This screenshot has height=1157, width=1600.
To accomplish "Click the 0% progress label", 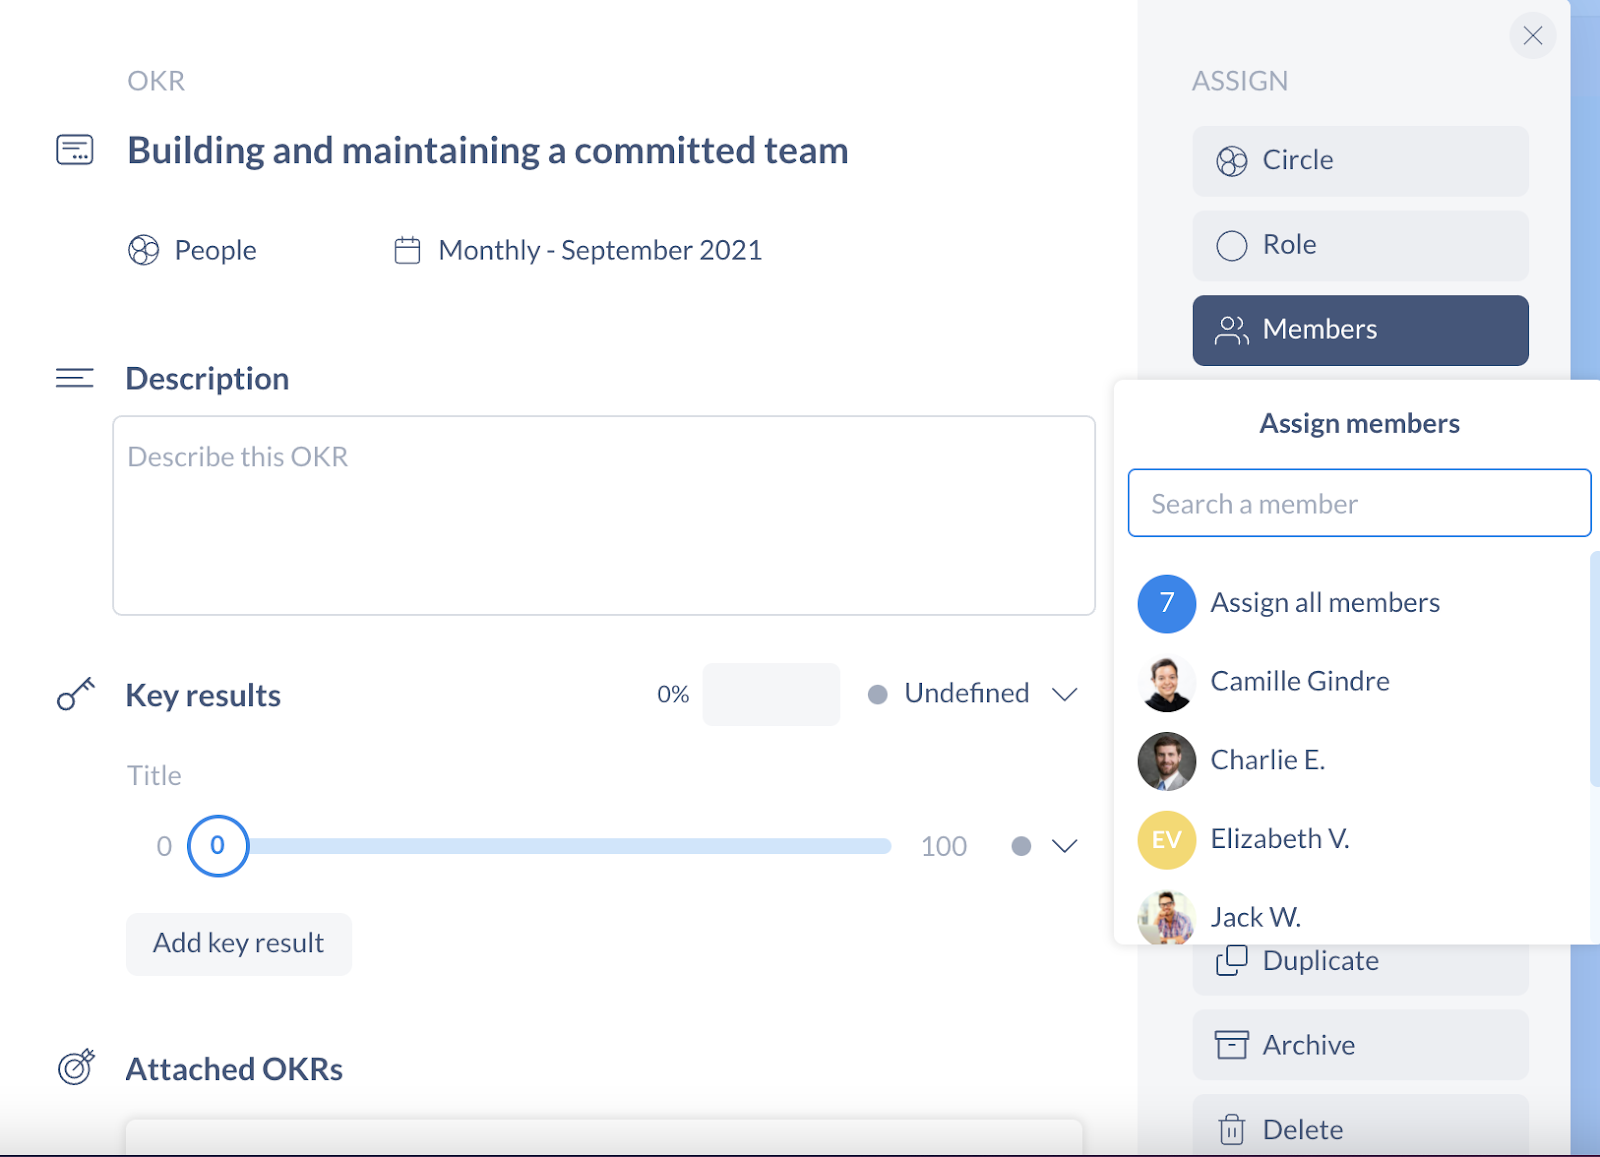I will pos(673,694).
